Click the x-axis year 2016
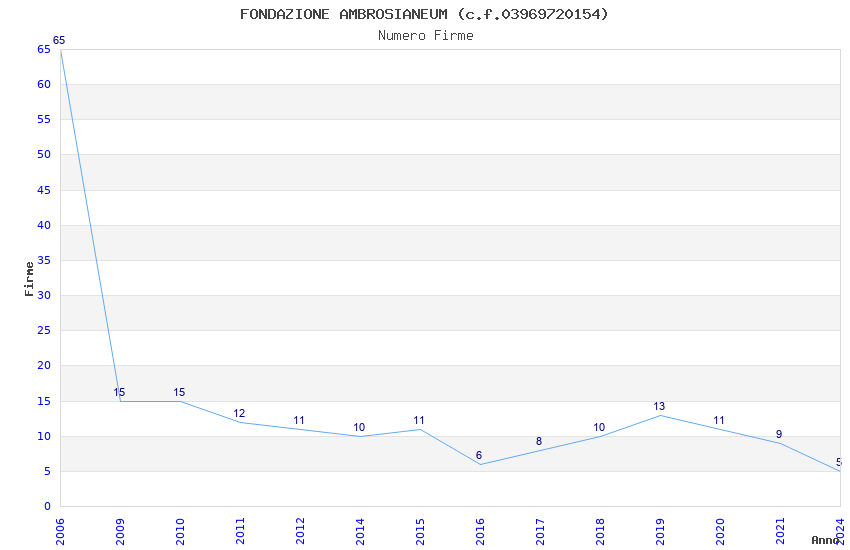The height and width of the screenshot is (550, 850). coord(480,531)
